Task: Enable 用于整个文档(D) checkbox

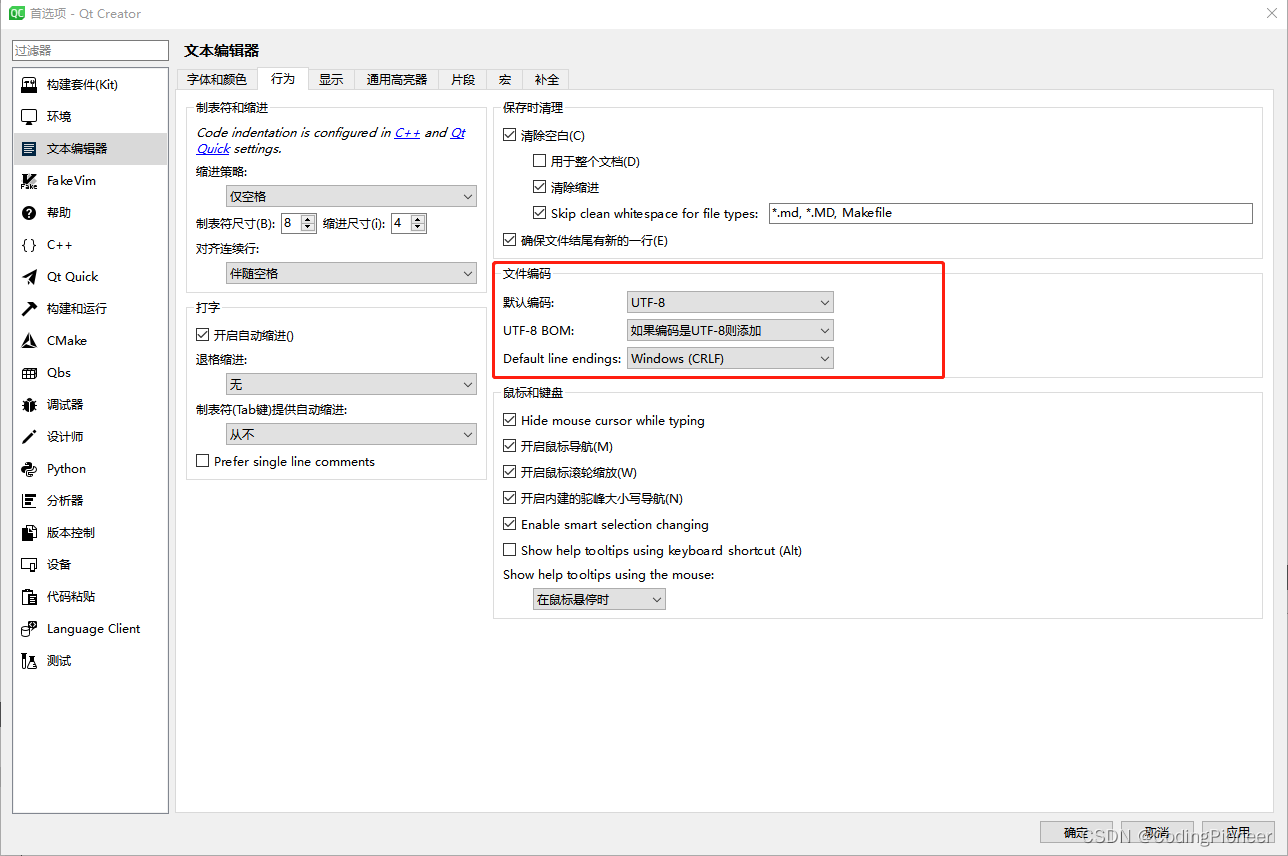Action: 540,161
